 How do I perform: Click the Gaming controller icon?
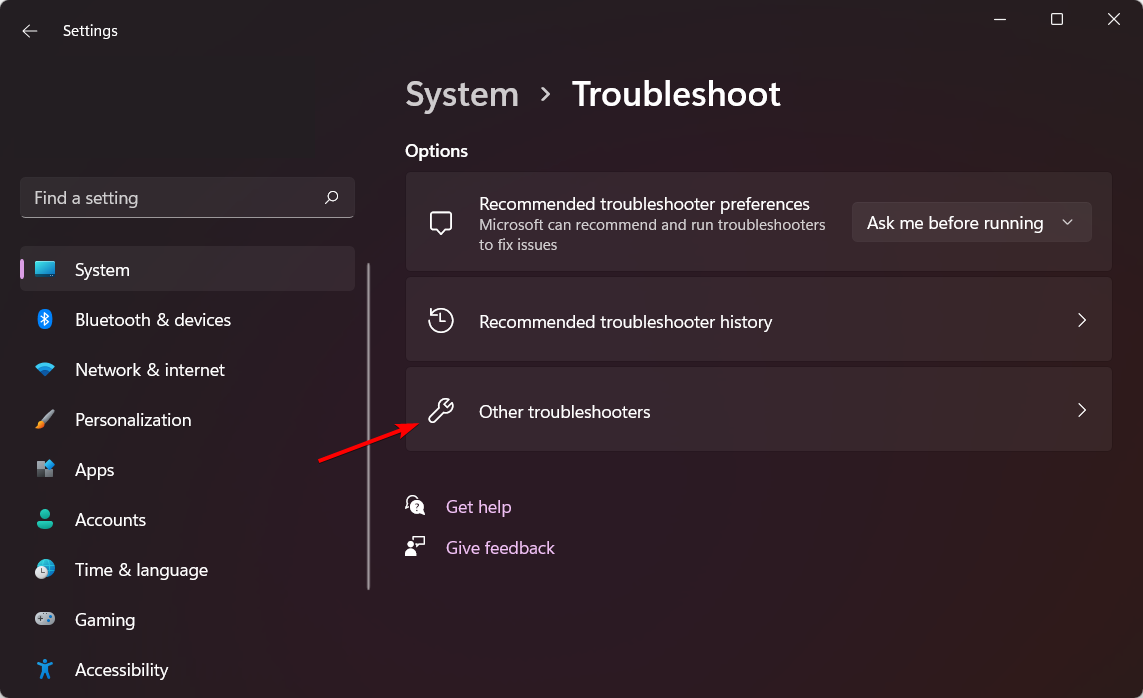pos(45,619)
